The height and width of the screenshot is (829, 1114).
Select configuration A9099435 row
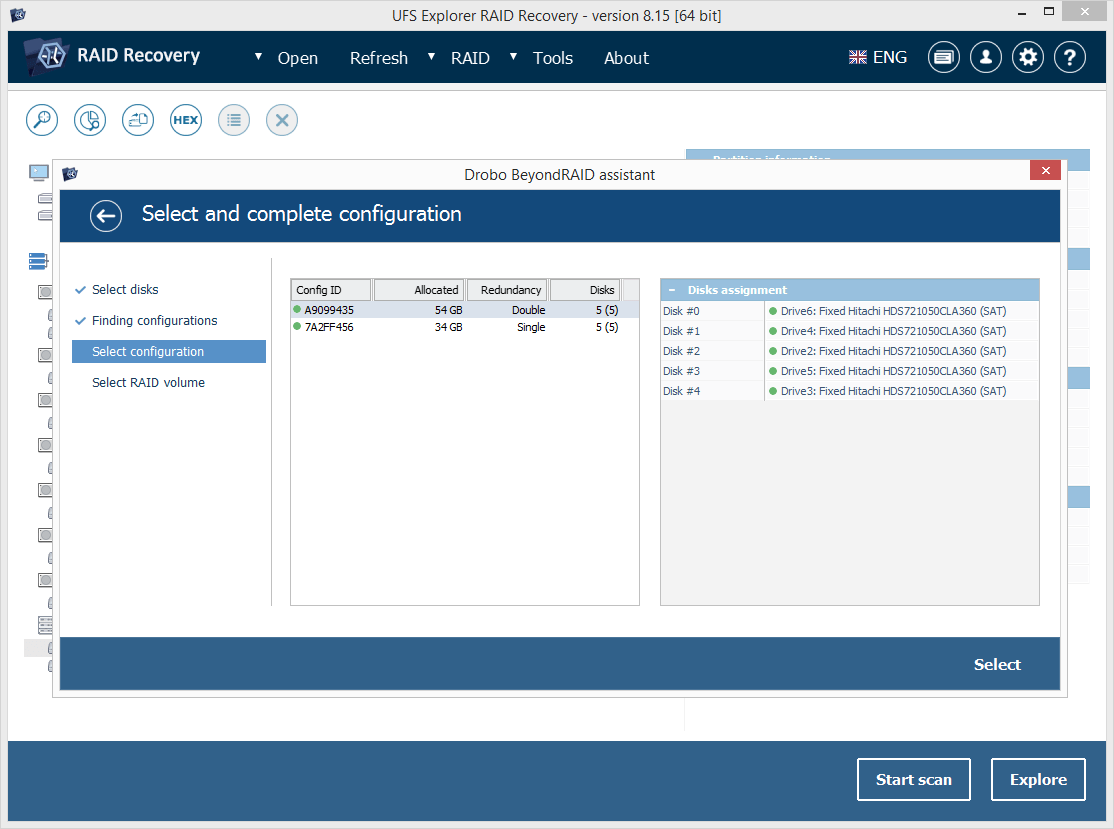(x=465, y=310)
